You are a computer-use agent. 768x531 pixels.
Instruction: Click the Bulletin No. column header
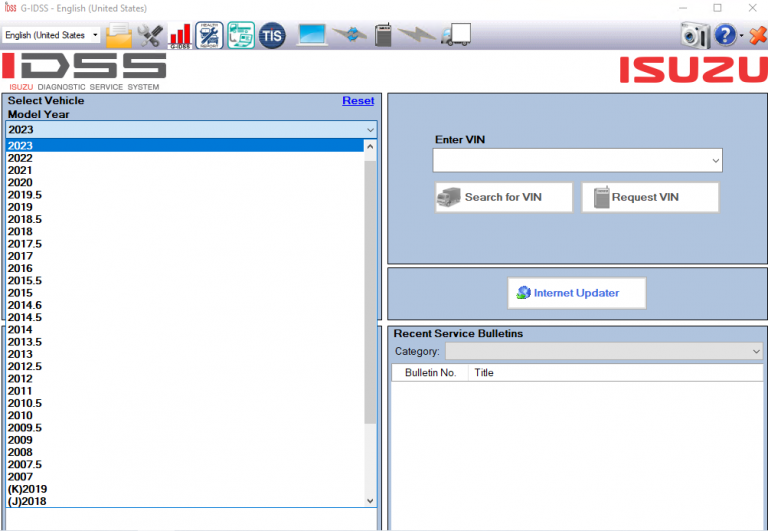pos(430,373)
